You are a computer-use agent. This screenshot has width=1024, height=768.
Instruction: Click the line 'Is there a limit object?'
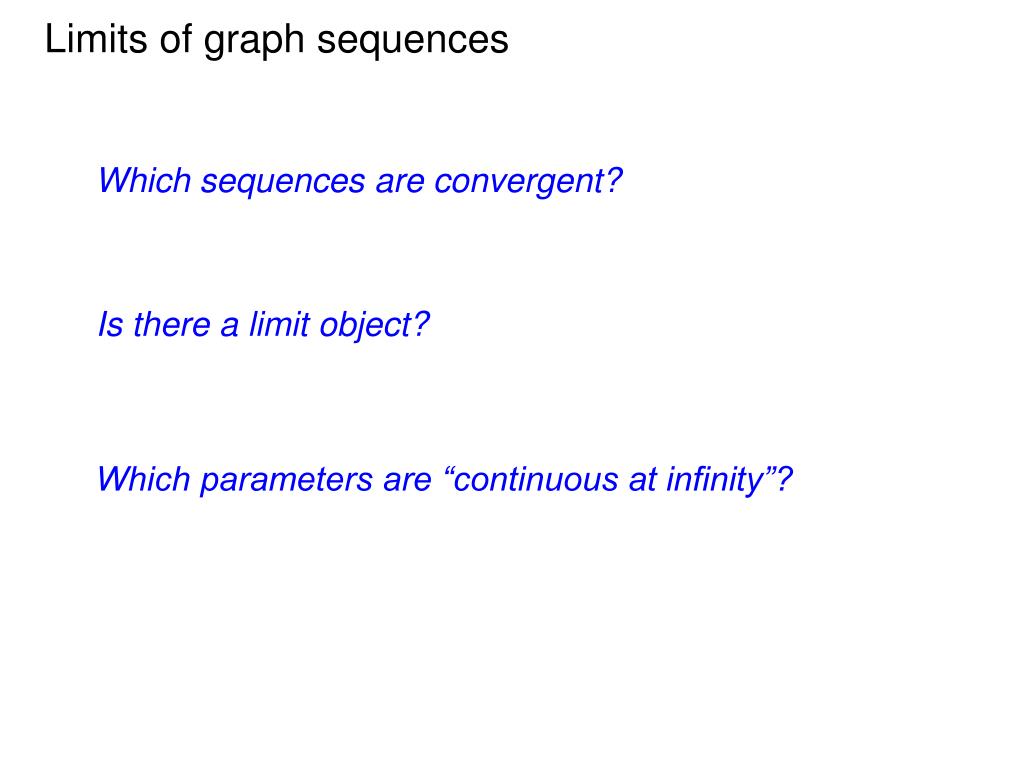pos(263,325)
